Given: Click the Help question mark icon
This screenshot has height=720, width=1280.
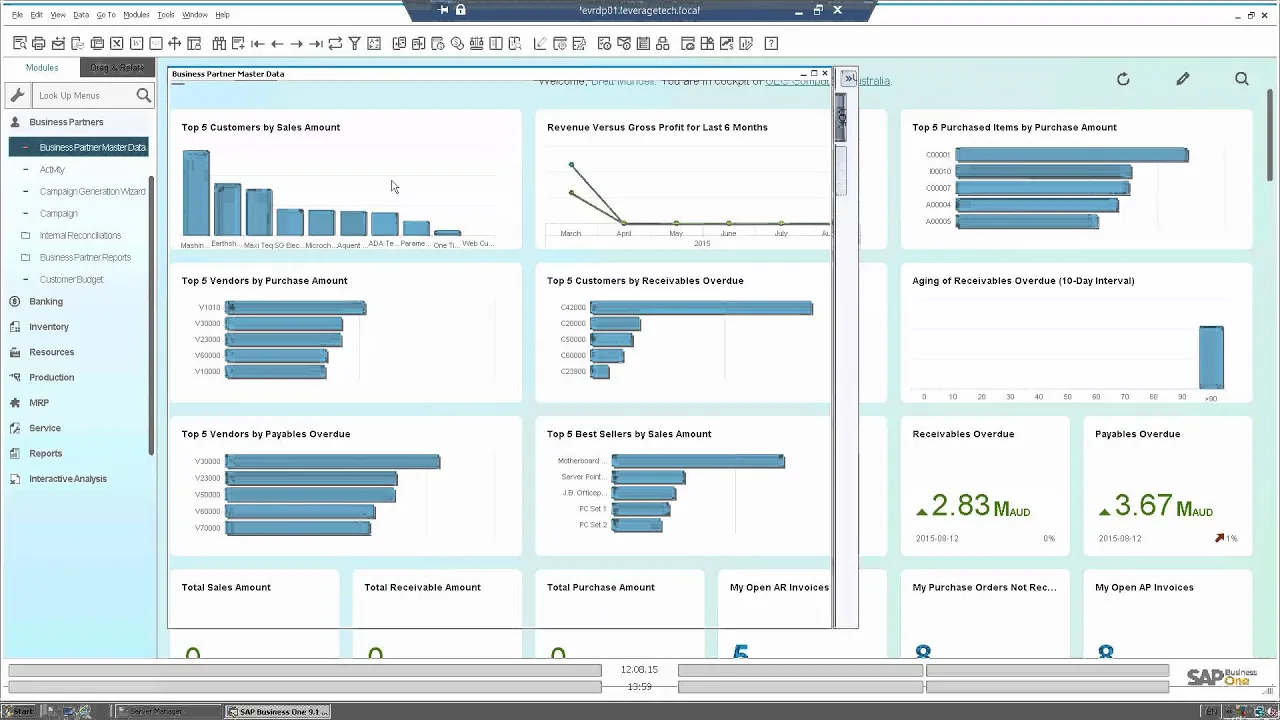Looking at the screenshot, I should tap(771, 43).
